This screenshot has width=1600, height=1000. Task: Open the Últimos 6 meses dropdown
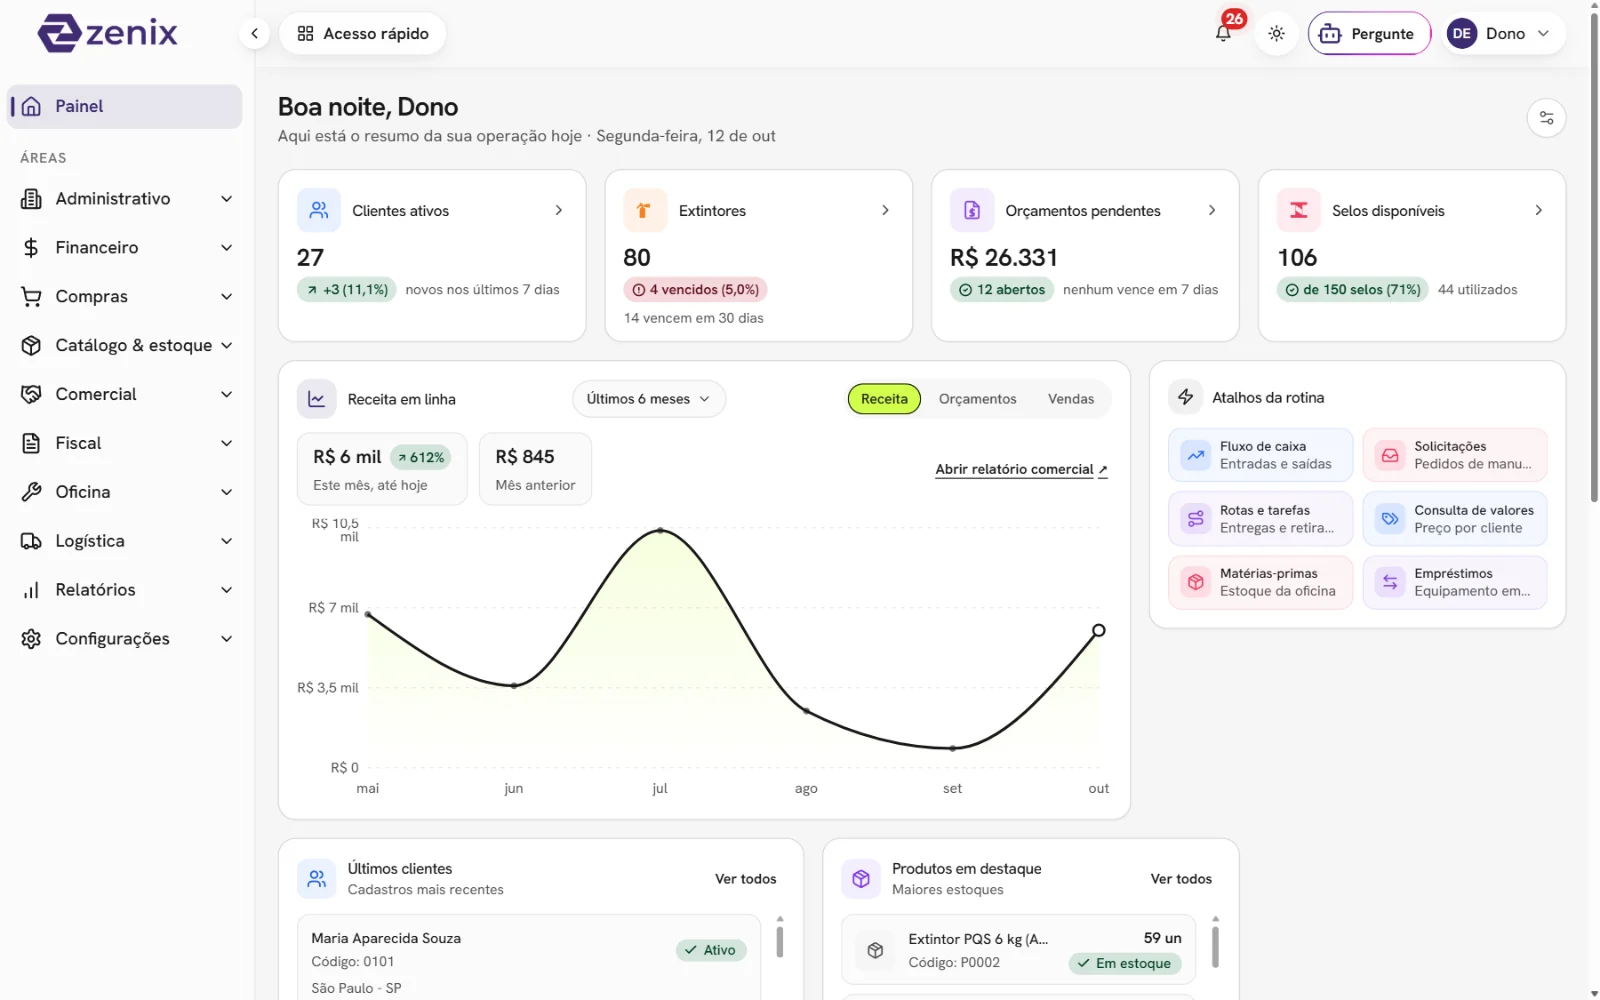coord(649,399)
